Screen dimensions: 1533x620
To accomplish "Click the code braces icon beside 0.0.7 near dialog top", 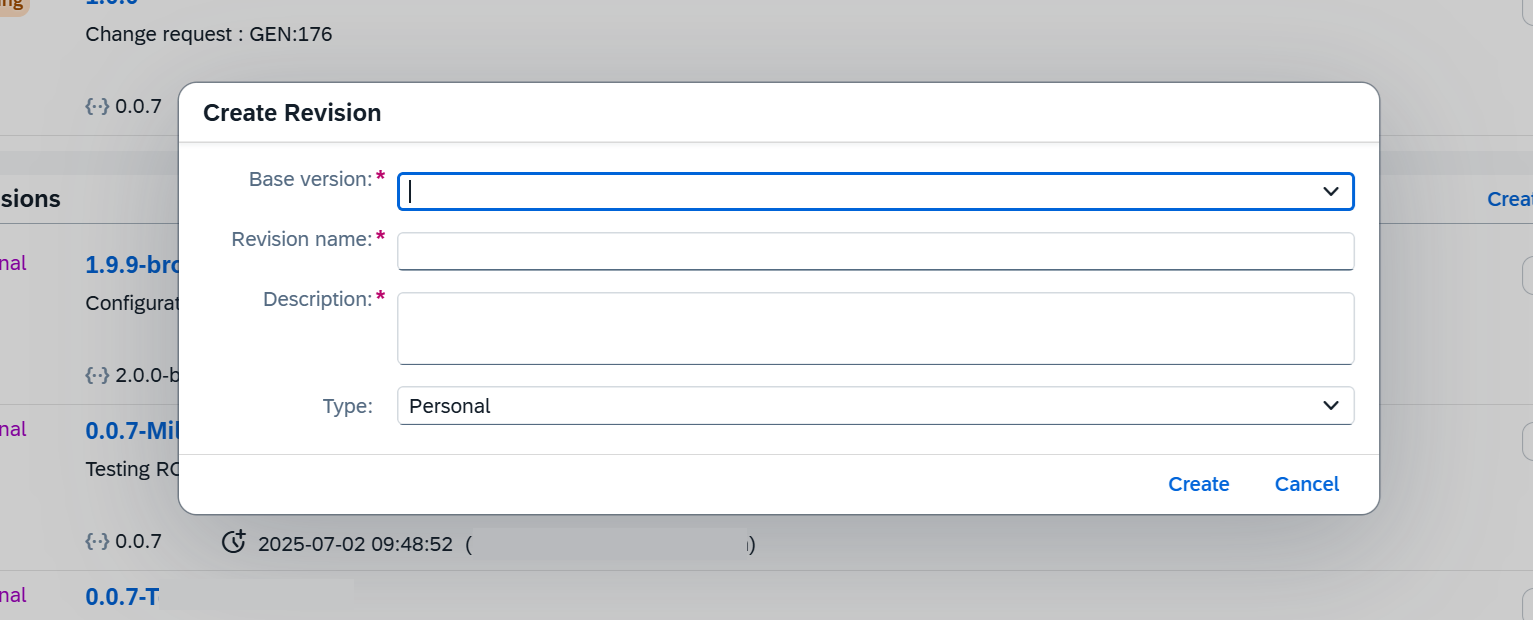I will 97,105.
